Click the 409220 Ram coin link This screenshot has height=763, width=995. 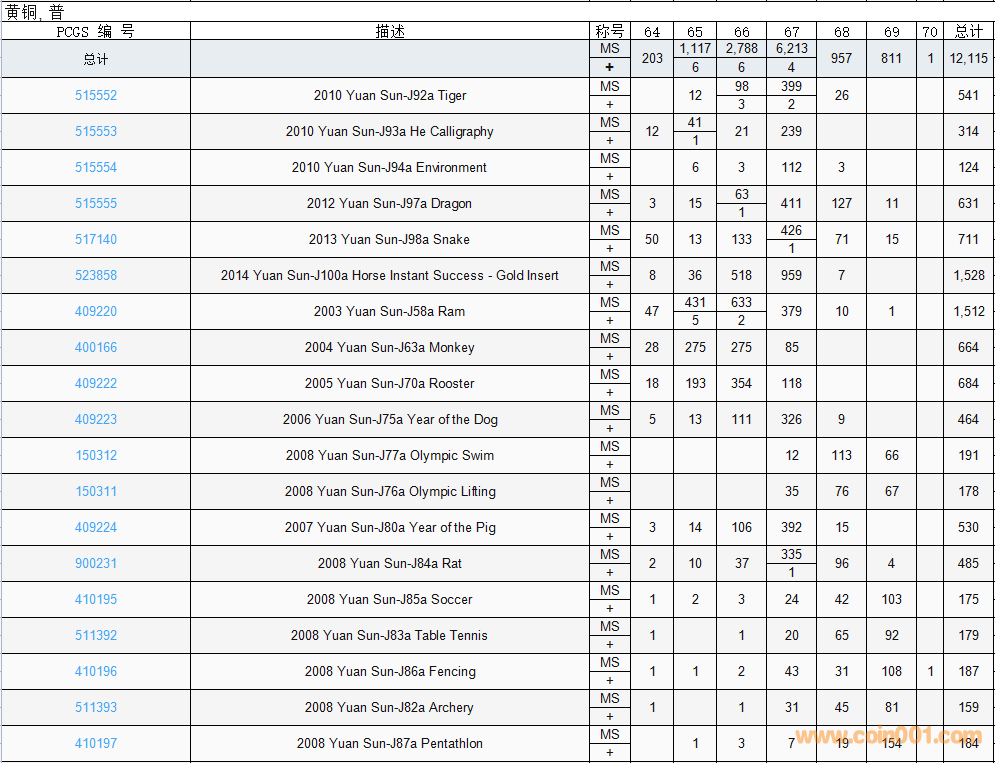(96, 312)
